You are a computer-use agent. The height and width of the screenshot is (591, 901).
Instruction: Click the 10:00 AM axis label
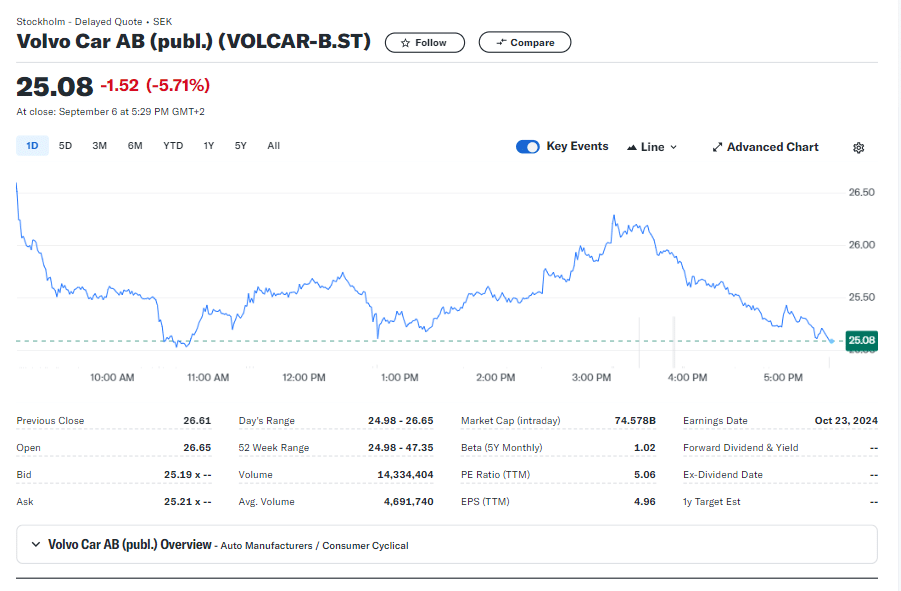[112, 377]
